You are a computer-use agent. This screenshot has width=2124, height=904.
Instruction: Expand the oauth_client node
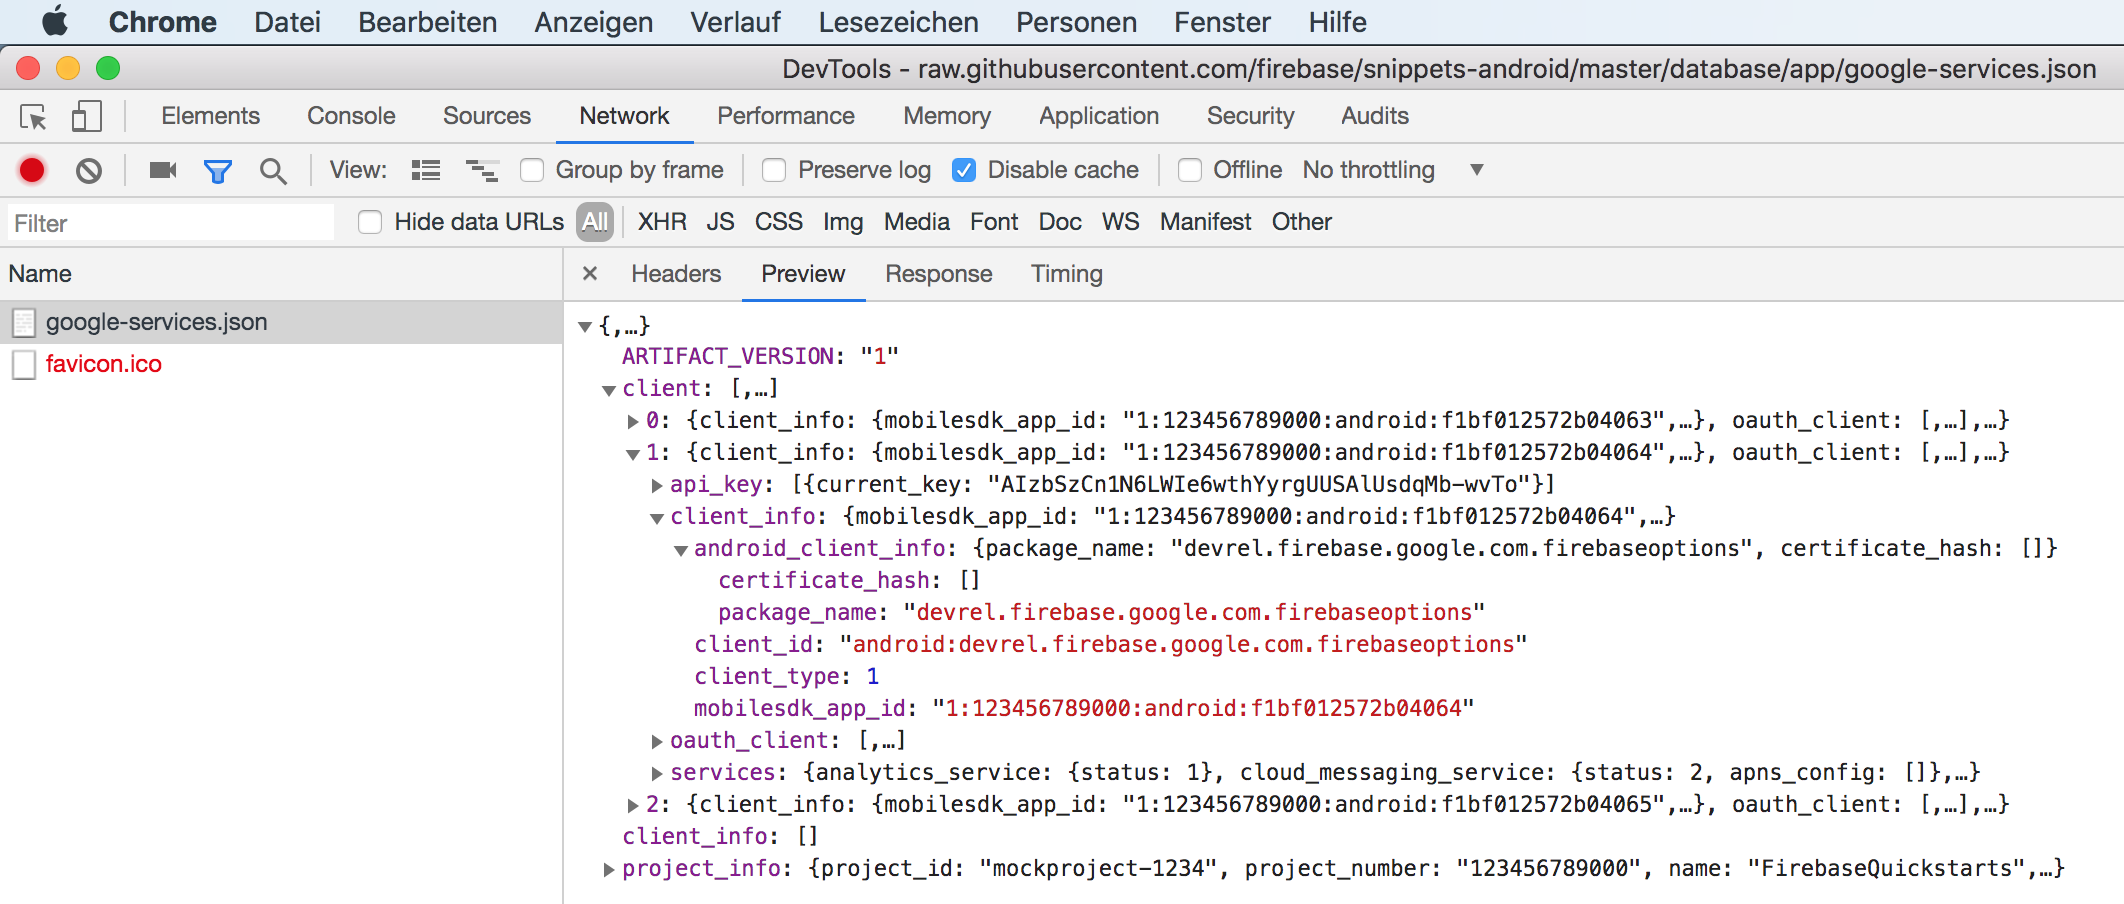657,741
